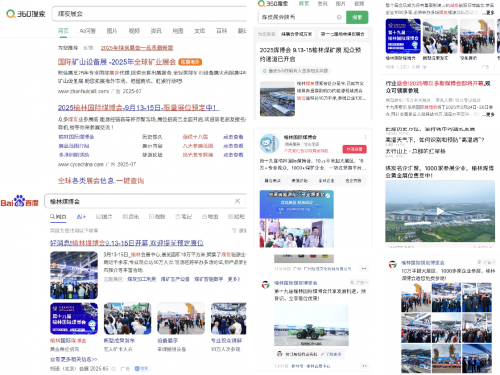Switch to the AI问答 tab in 360 search
Screen dimensions: 500x375
point(87,31)
